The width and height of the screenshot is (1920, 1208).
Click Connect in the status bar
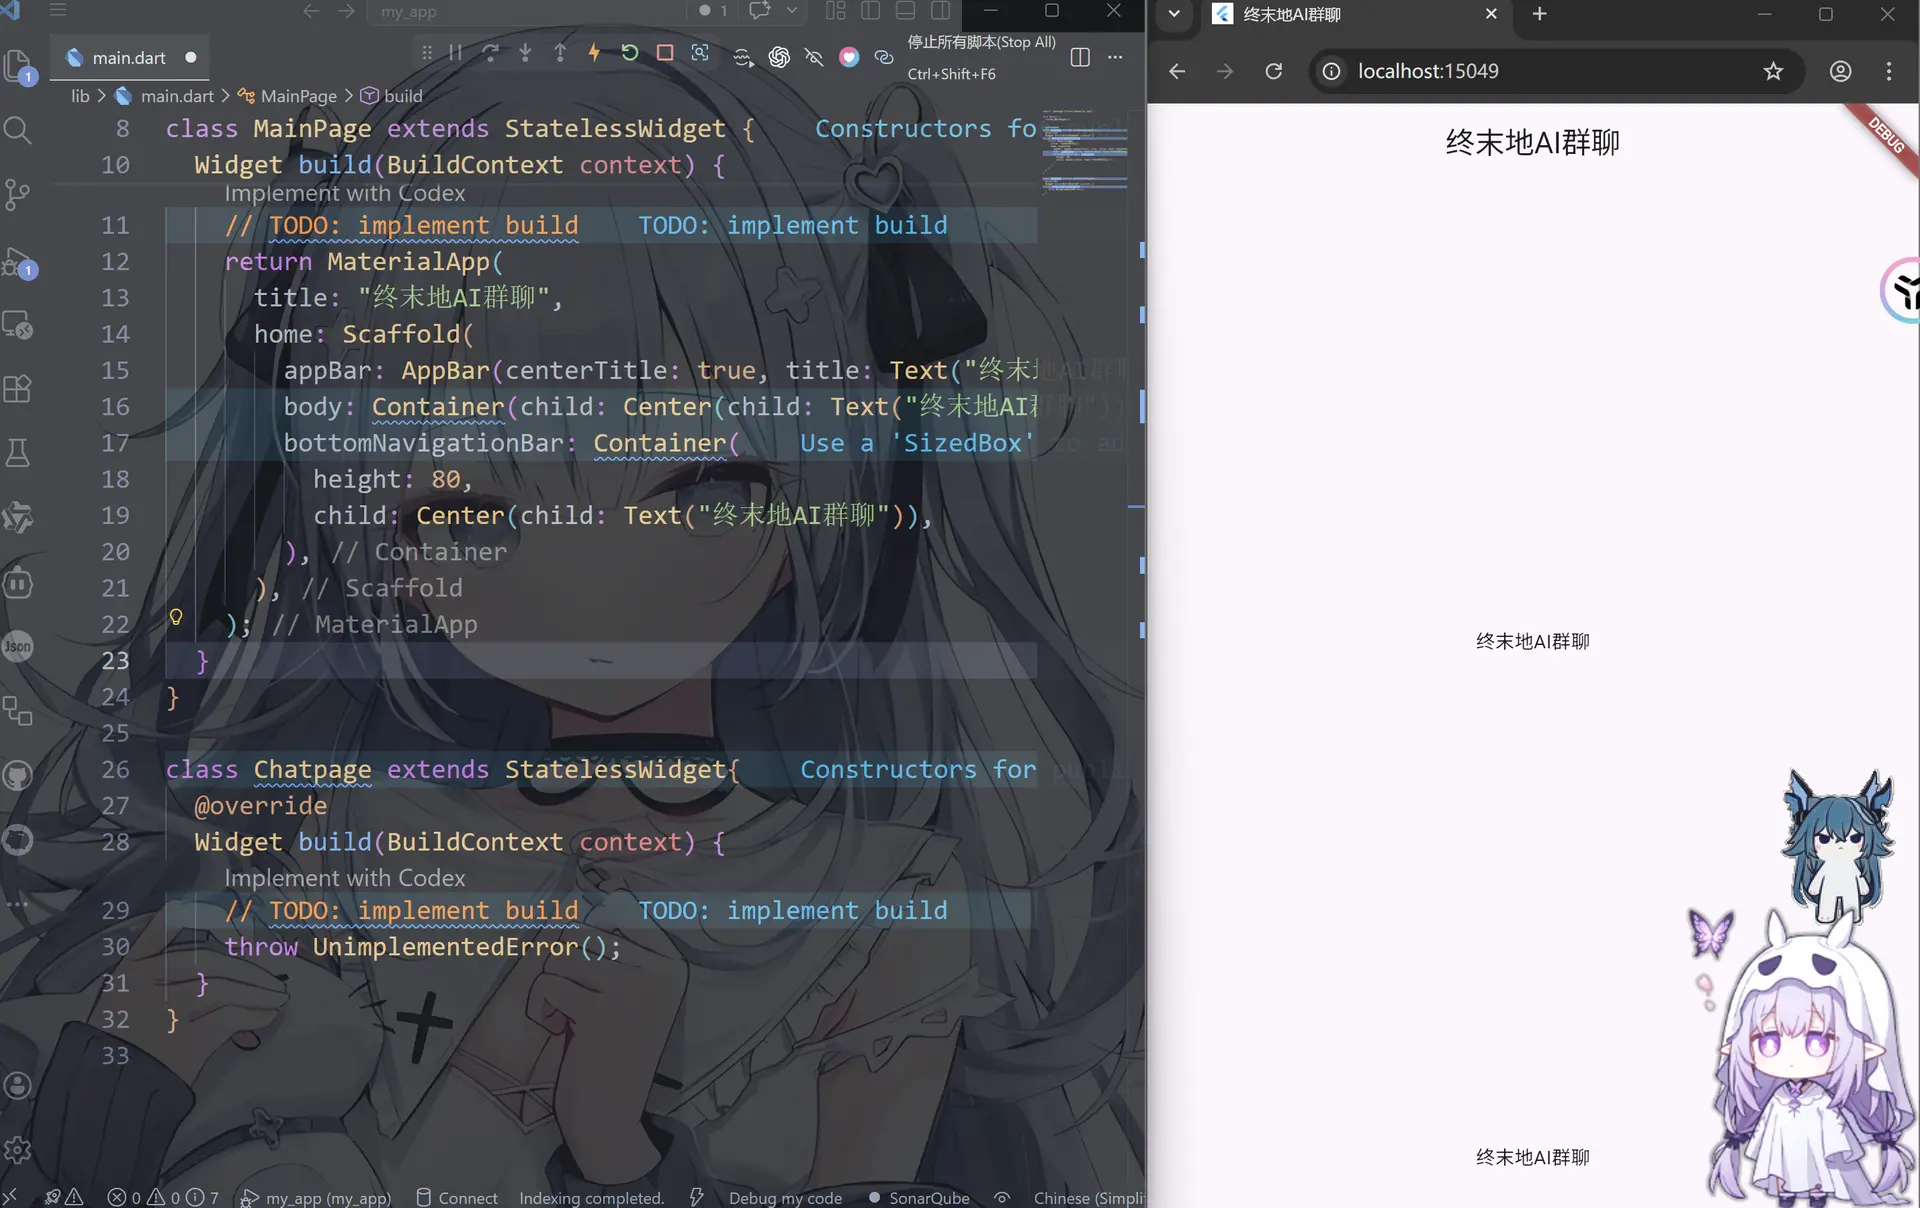tap(457, 1197)
